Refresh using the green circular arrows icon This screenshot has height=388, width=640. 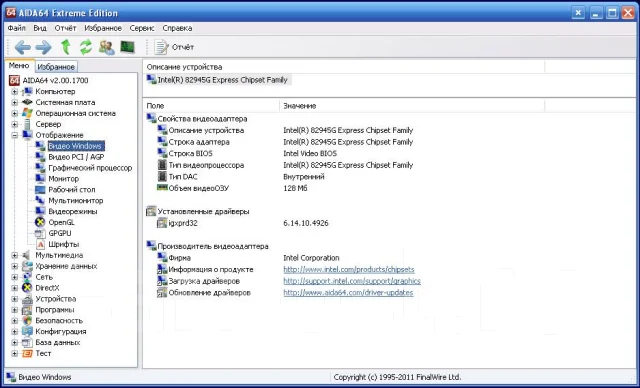pyautogui.click(x=86, y=47)
